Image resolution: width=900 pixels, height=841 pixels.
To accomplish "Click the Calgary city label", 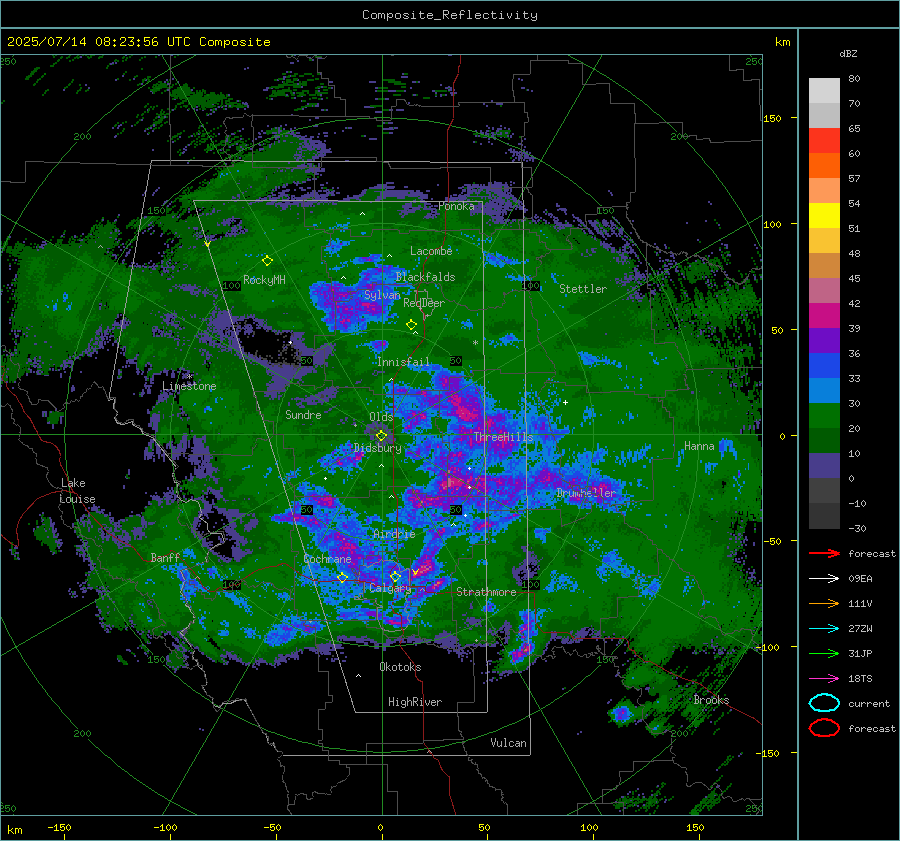I will click(390, 588).
